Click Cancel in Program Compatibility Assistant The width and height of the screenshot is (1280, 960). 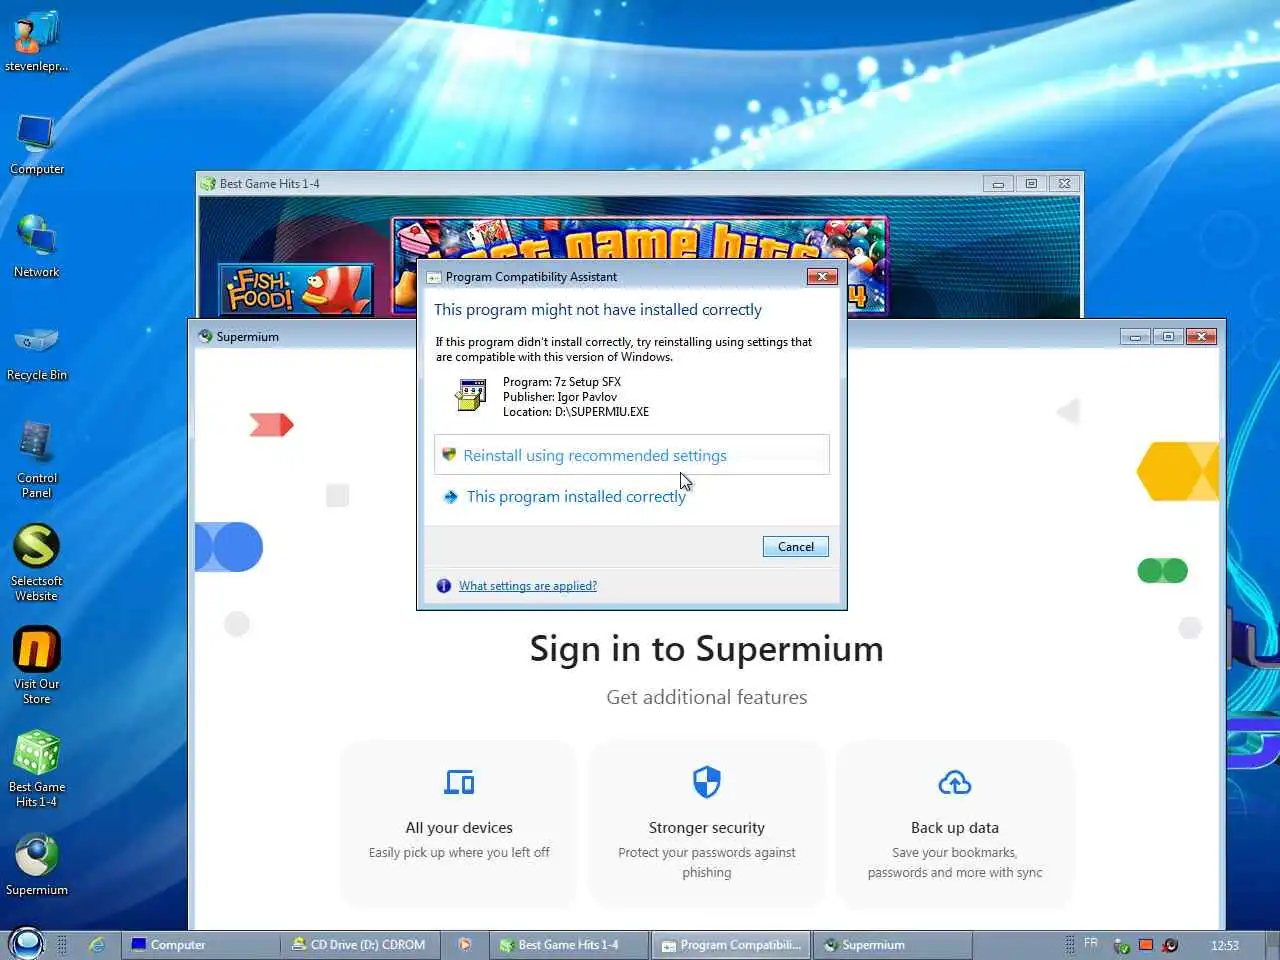tap(796, 547)
